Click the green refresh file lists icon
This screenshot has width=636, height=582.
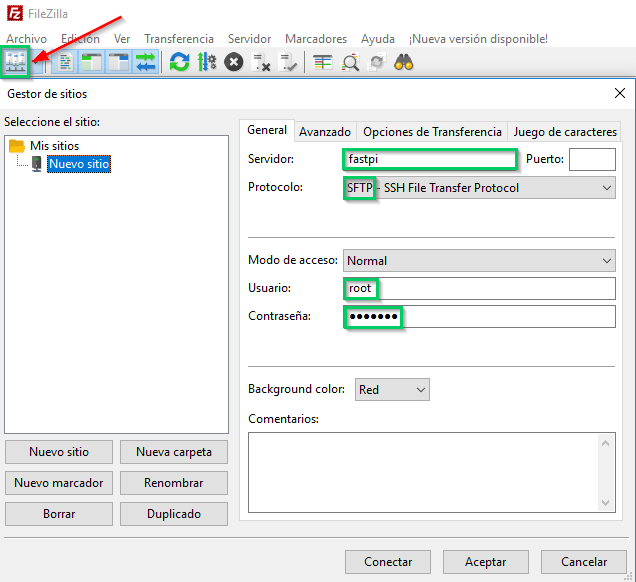(179, 62)
